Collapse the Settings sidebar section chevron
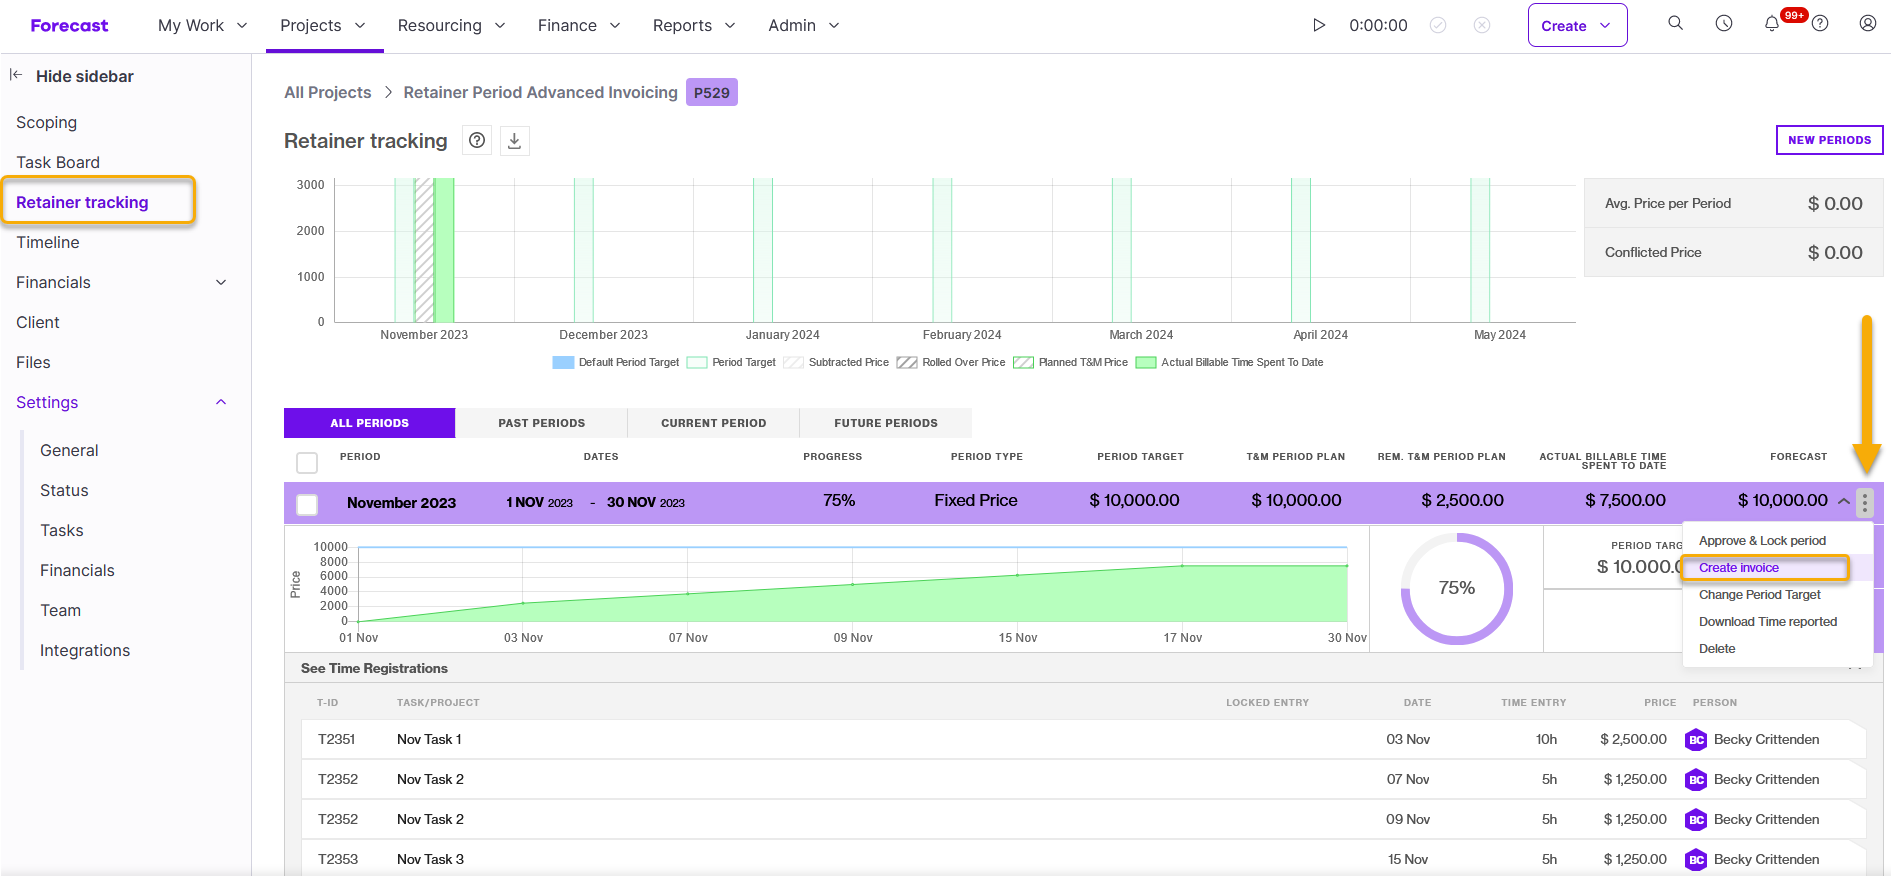Image resolution: width=1891 pixels, height=880 pixels. point(221,402)
